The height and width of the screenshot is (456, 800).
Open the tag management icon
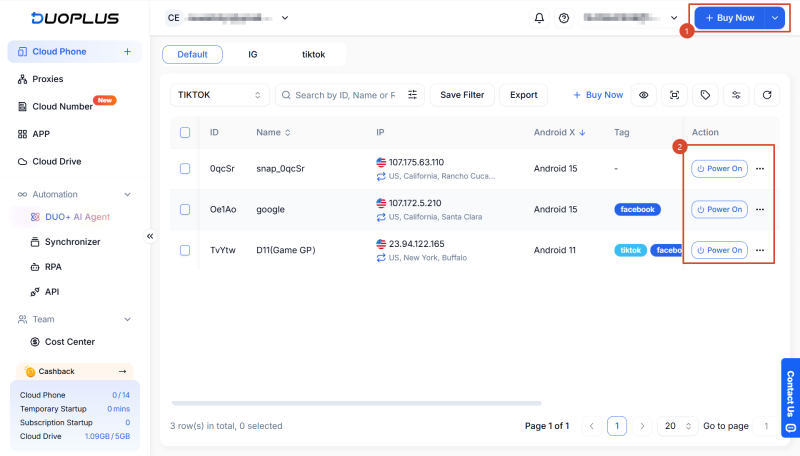[705, 95]
